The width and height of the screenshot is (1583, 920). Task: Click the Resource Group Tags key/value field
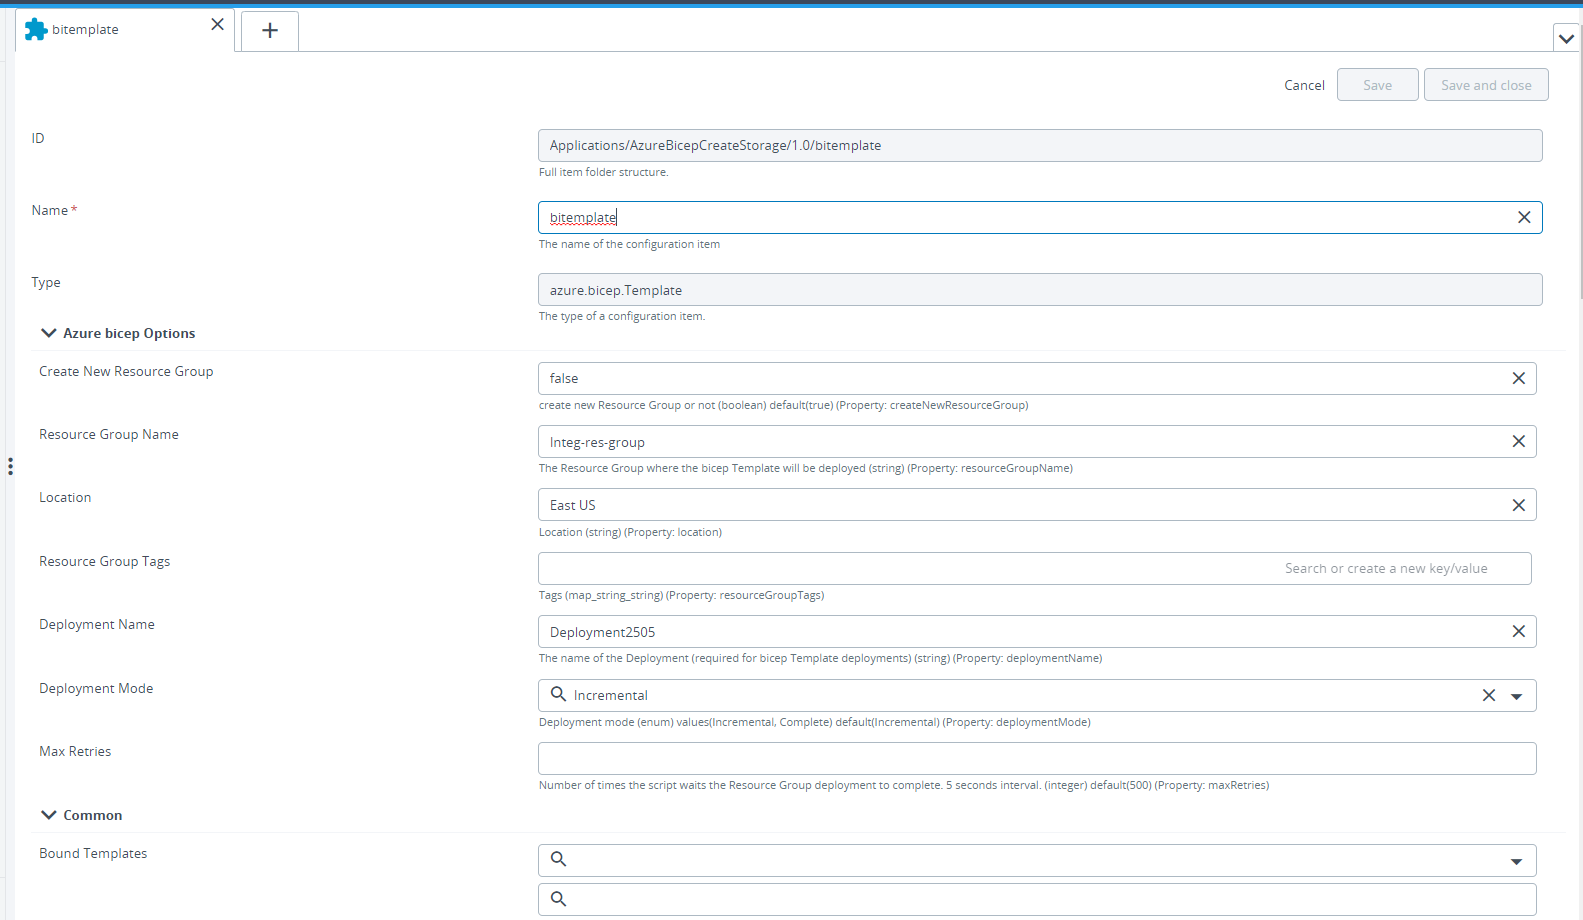click(1034, 569)
